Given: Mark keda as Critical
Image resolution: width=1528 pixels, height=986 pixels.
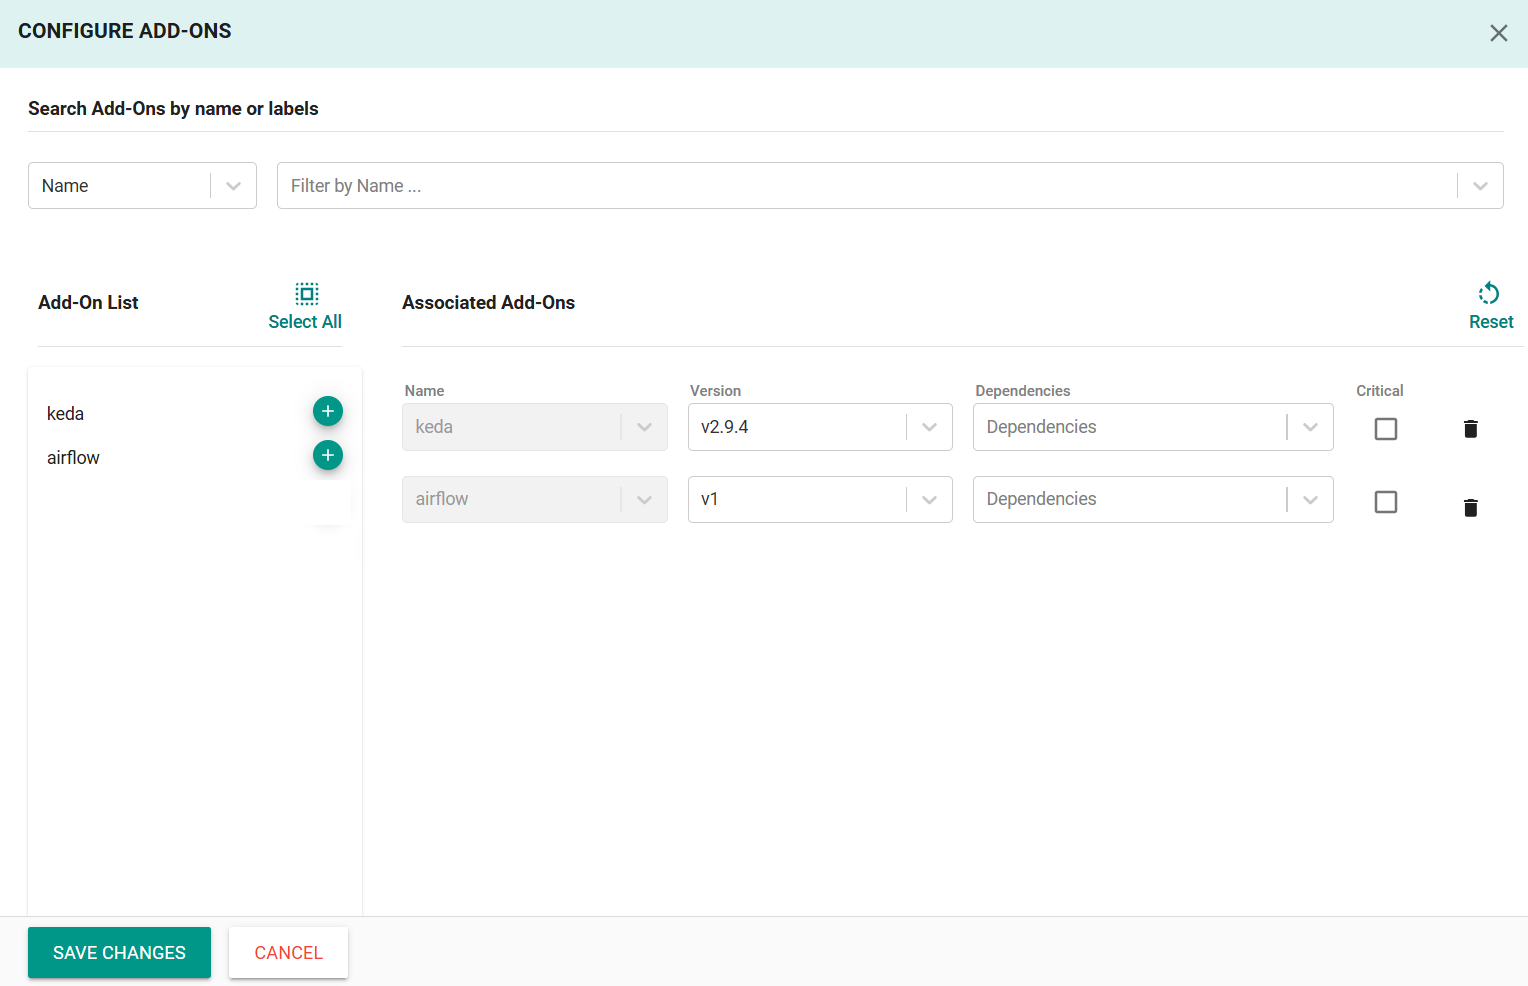Looking at the screenshot, I should [x=1385, y=428].
